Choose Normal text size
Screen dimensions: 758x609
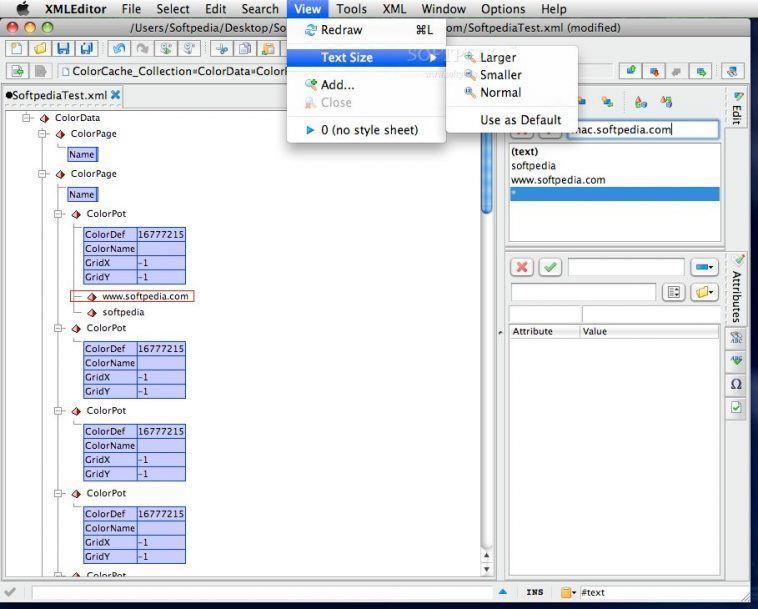coord(511,92)
